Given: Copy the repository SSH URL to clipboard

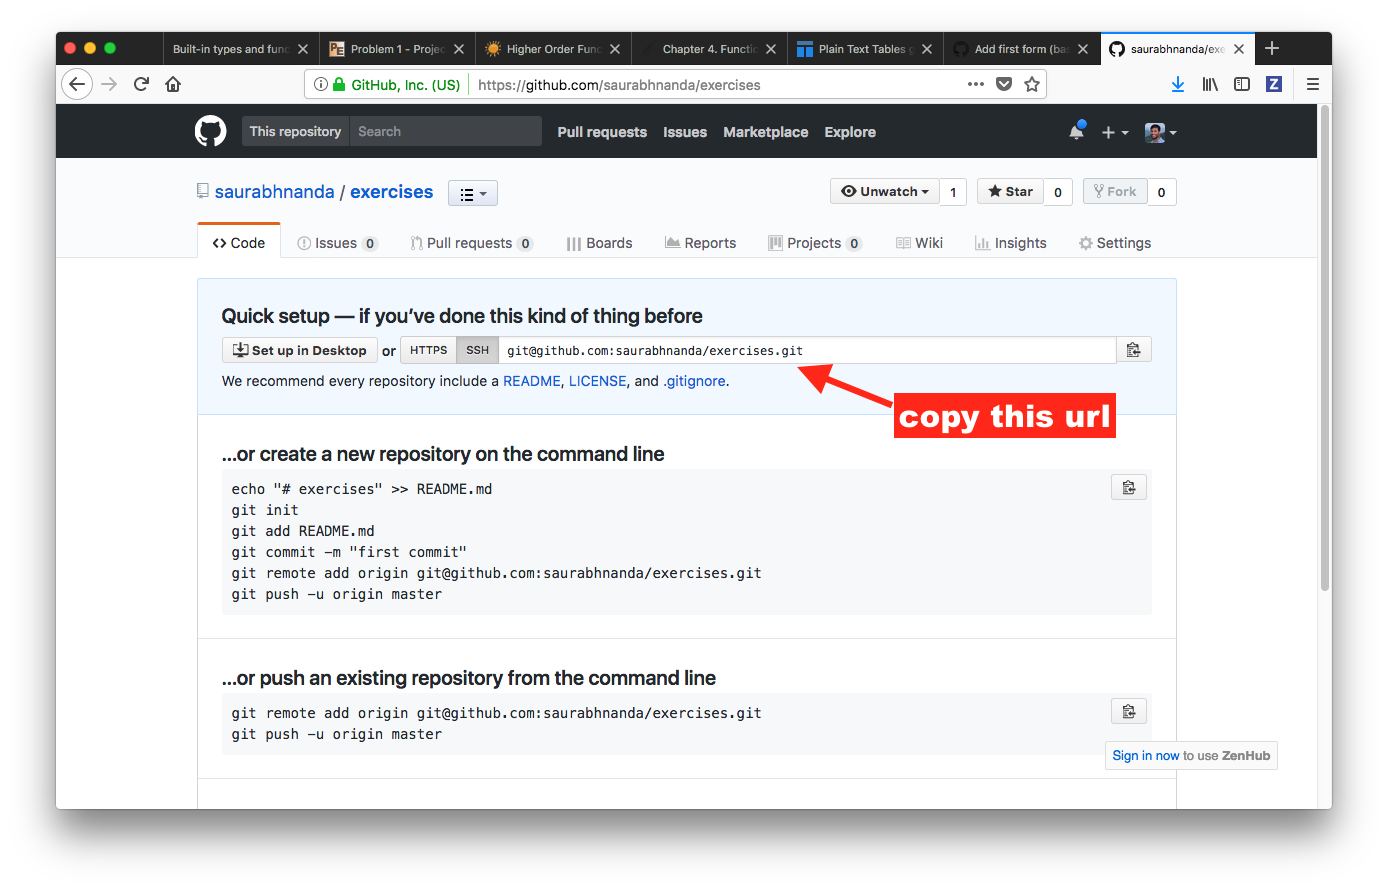Looking at the screenshot, I should (x=1133, y=350).
